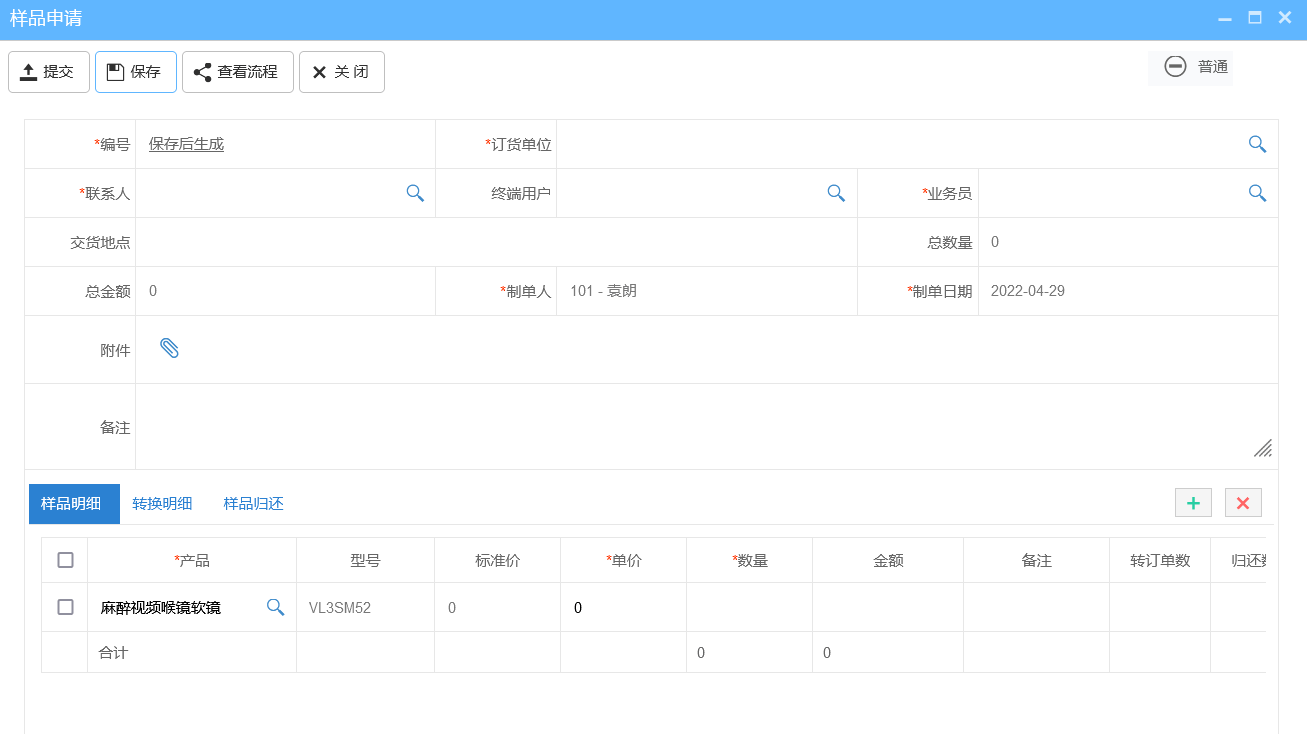Image resolution: width=1307 pixels, height=734 pixels.
Task: Open the product search icon beside 麻醉视频喉镜软镜
Action: [x=275, y=606]
